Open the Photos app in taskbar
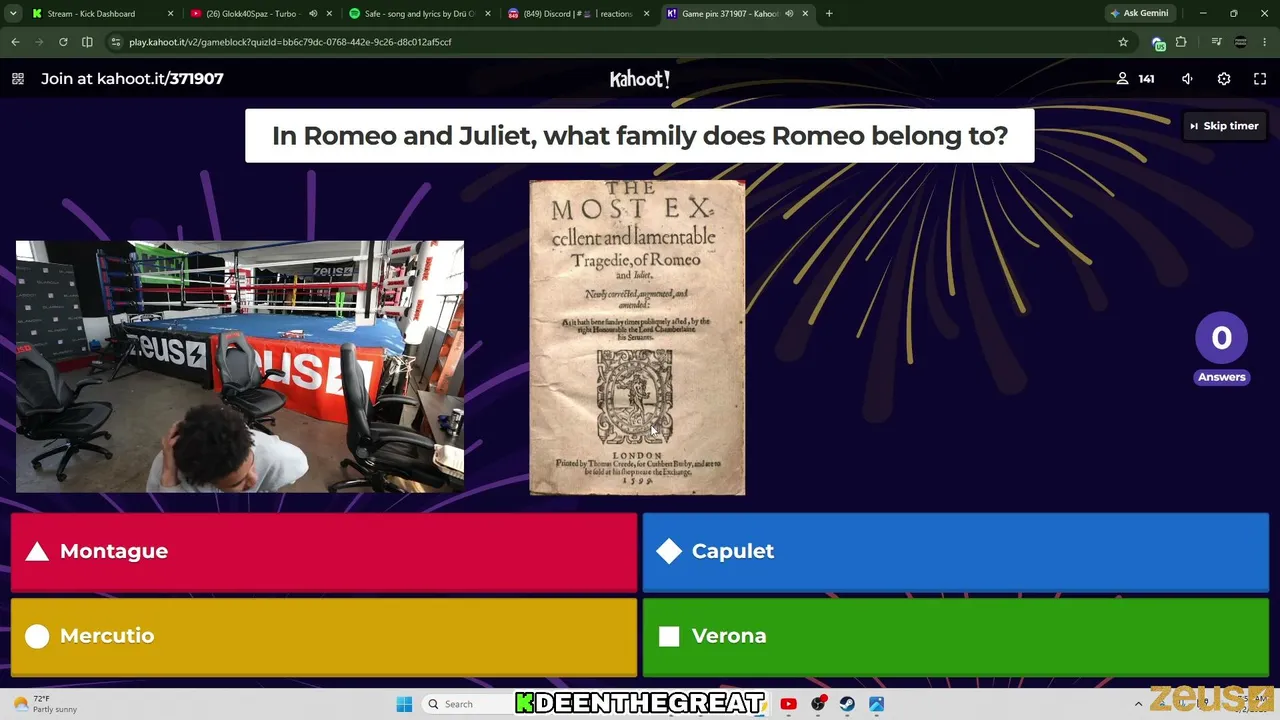Image resolution: width=1280 pixels, height=720 pixels. (876, 704)
